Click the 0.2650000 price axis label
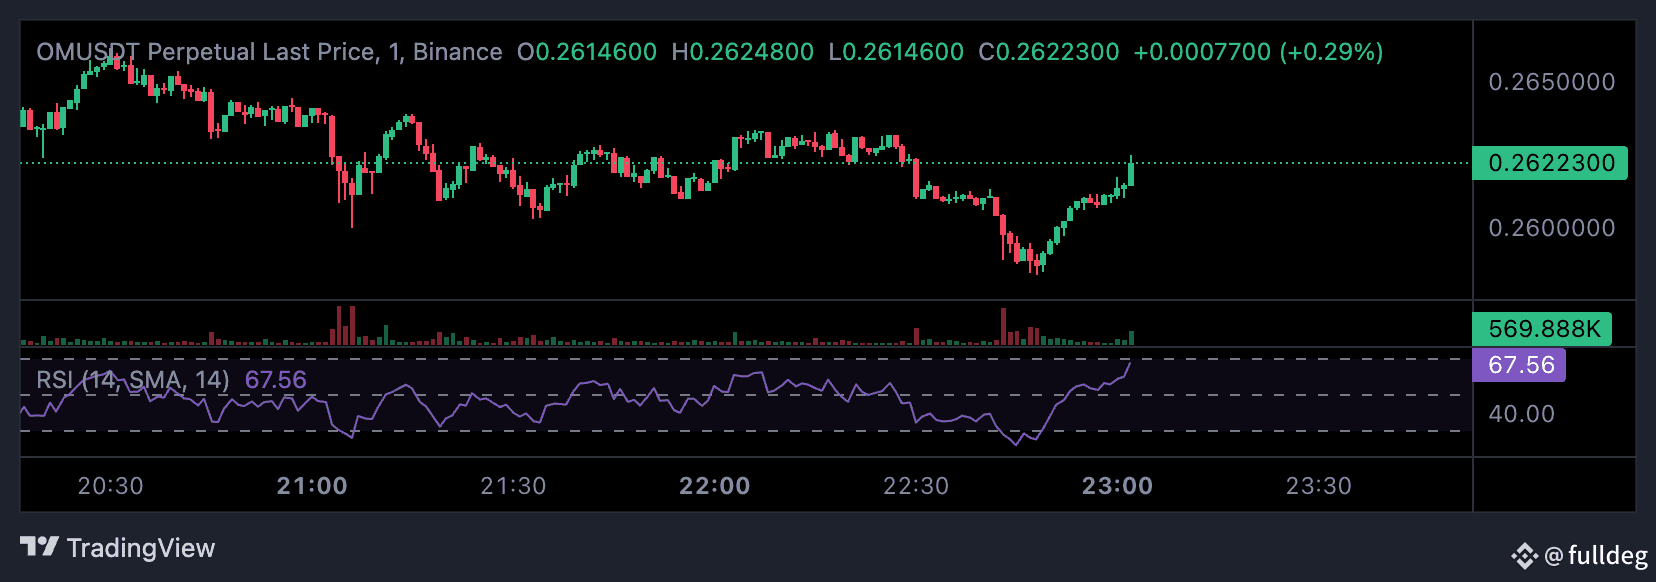 click(1552, 82)
